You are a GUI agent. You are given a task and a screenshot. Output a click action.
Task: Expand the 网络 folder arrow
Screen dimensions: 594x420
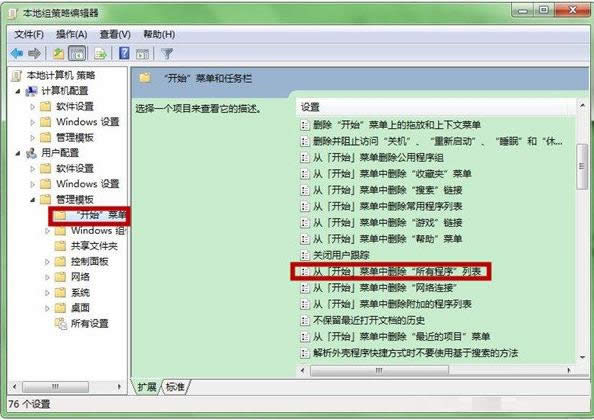coord(47,277)
